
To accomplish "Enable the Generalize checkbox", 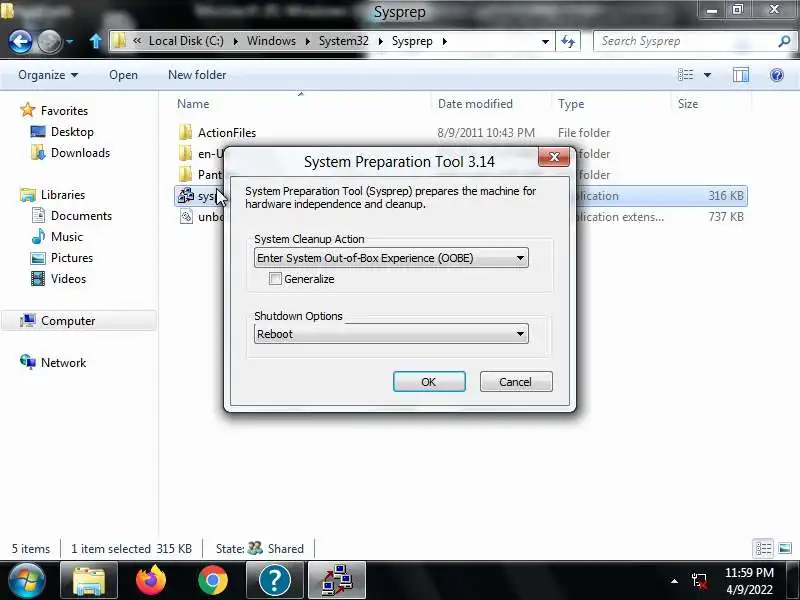I will tap(275, 279).
